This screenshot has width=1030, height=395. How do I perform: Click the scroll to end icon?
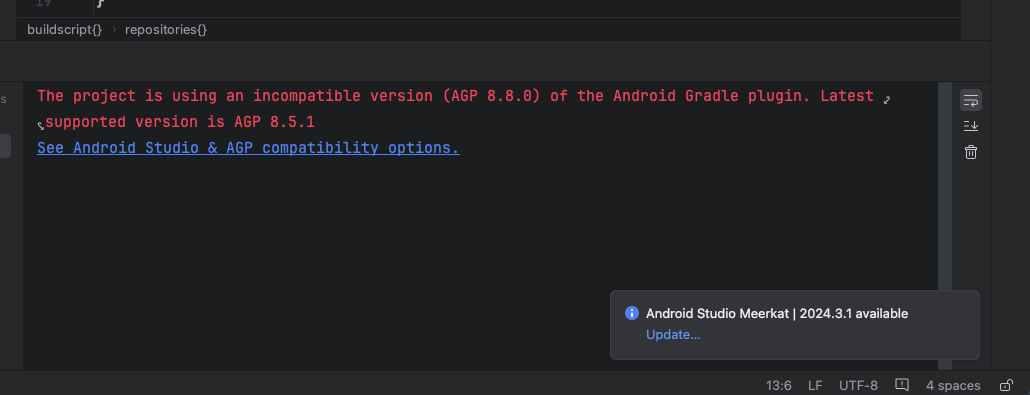coord(970,126)
